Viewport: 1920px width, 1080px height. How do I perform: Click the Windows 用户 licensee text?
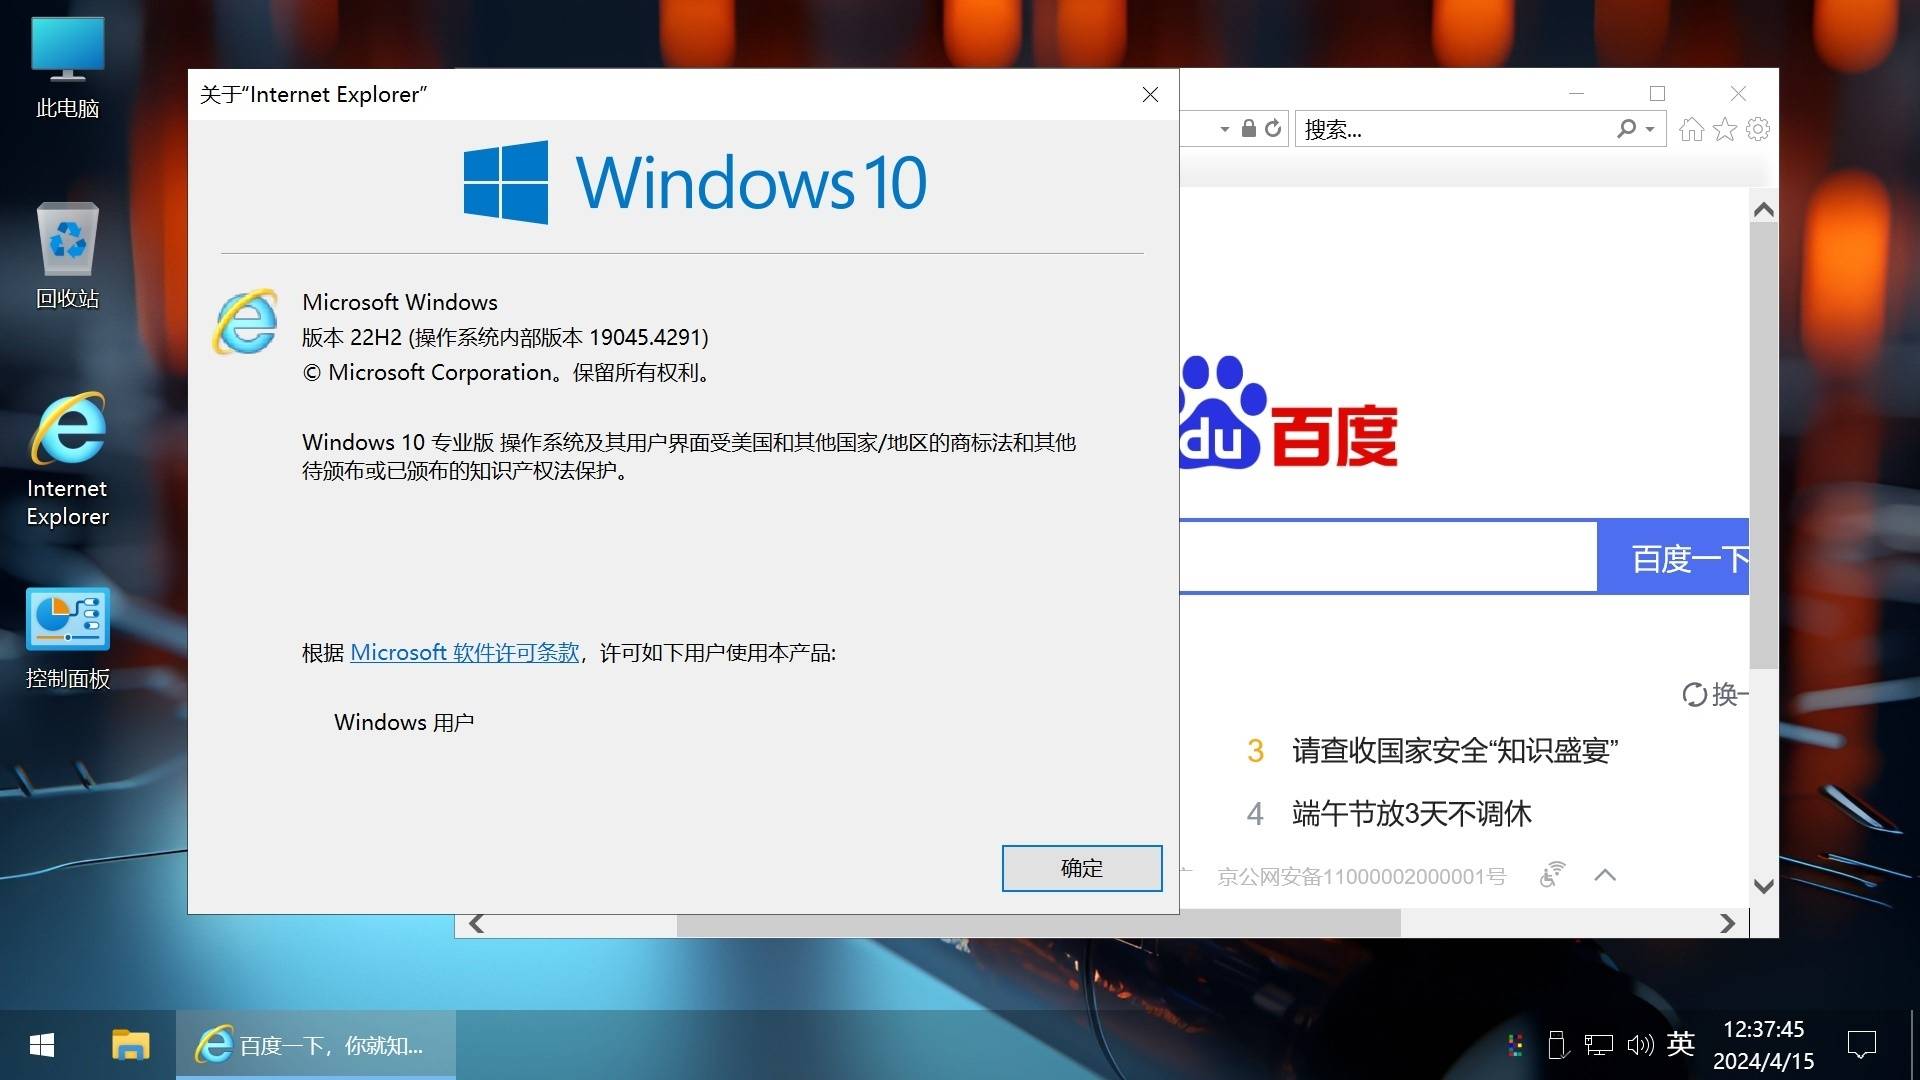click(x=404, y=723)
